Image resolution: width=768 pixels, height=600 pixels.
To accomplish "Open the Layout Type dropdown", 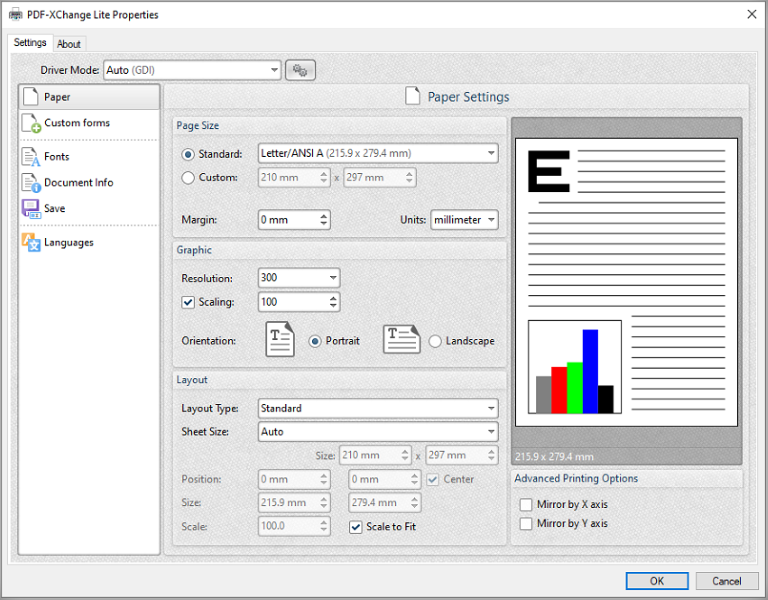I will [378, 408].
